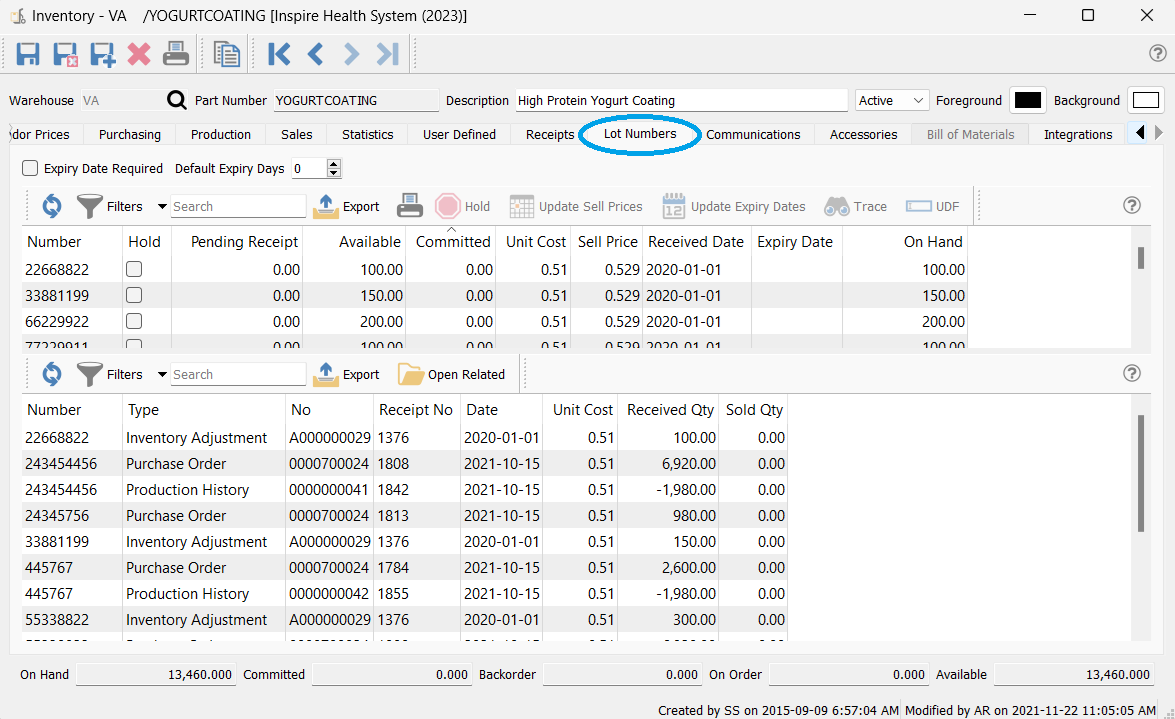This screenshot has width=1175, height=719.
Task: Sort transactions by Type column header
Action: click(x=204, y=409)
